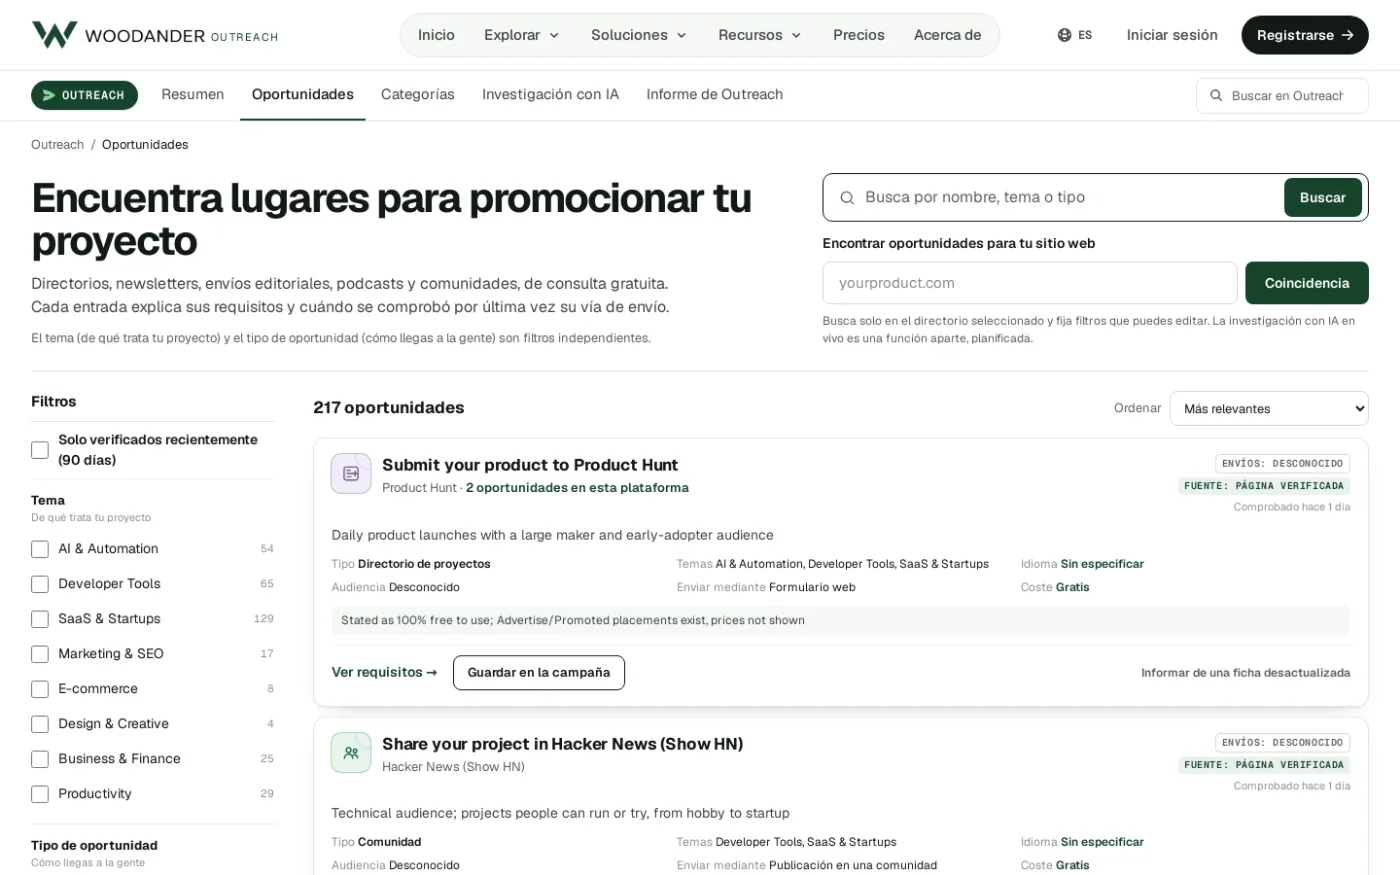The image size is (1400, 875).
Task: Open the Más relevantes sort dropdown
Action: [1269, 408]
